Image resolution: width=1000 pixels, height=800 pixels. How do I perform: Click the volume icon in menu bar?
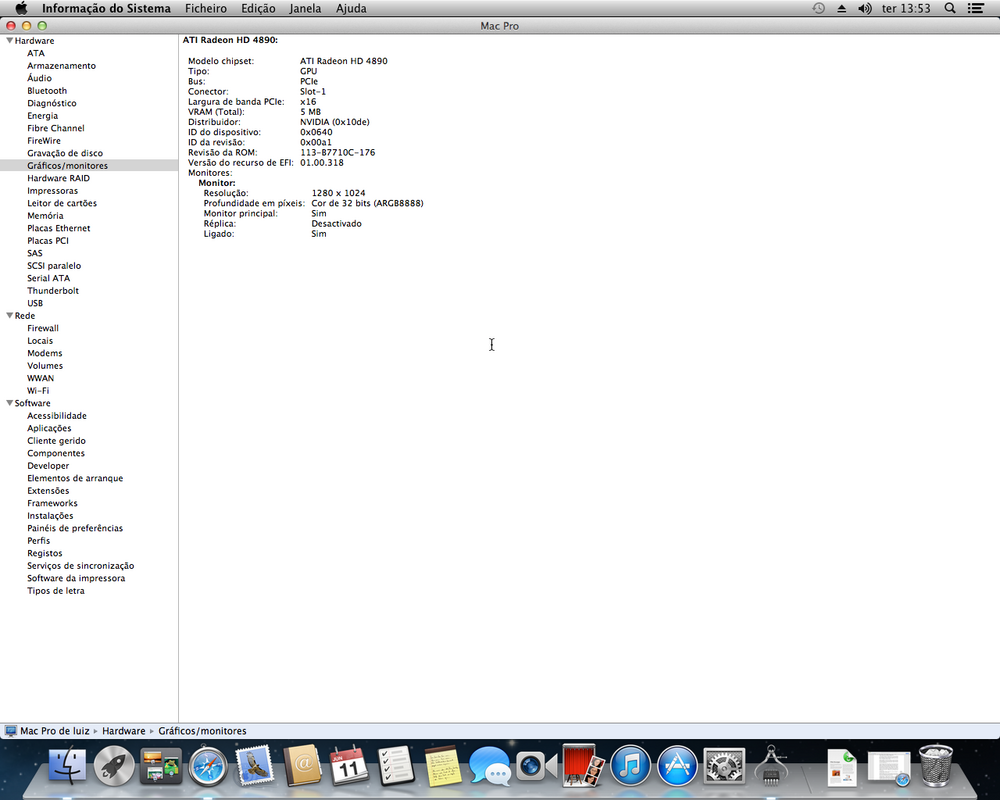tap(865, 8)
